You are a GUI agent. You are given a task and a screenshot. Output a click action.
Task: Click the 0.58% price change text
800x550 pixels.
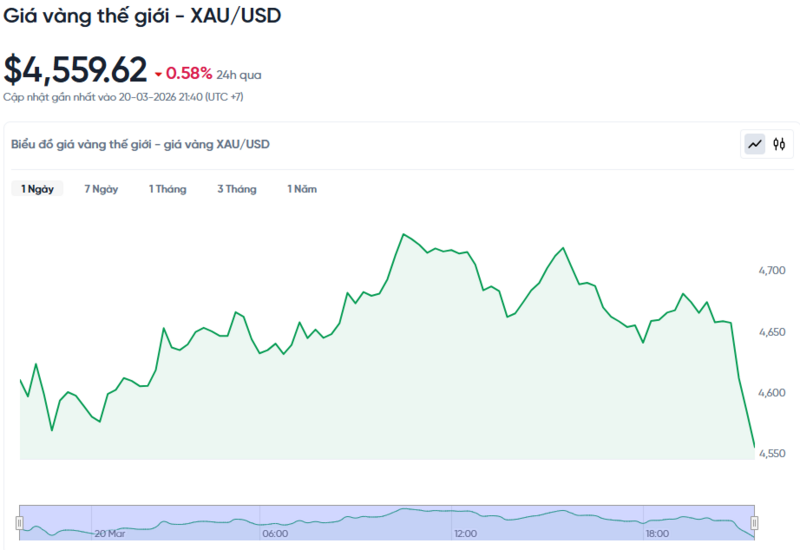[189, 73]
